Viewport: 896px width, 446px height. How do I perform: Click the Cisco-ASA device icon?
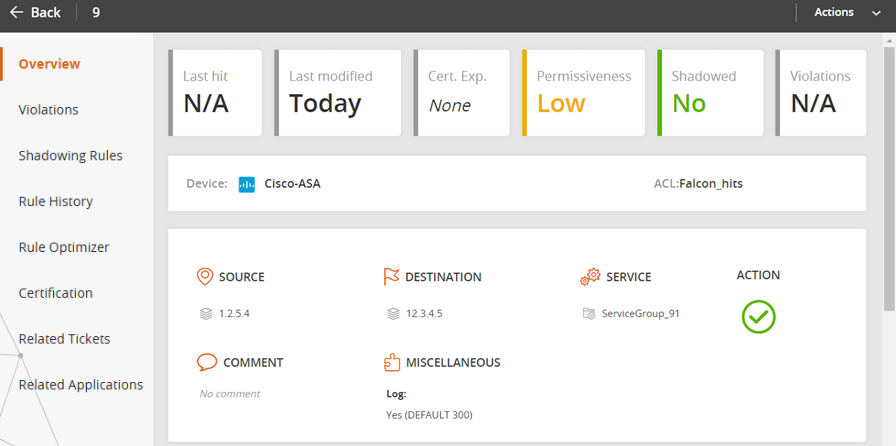(247, 184)
